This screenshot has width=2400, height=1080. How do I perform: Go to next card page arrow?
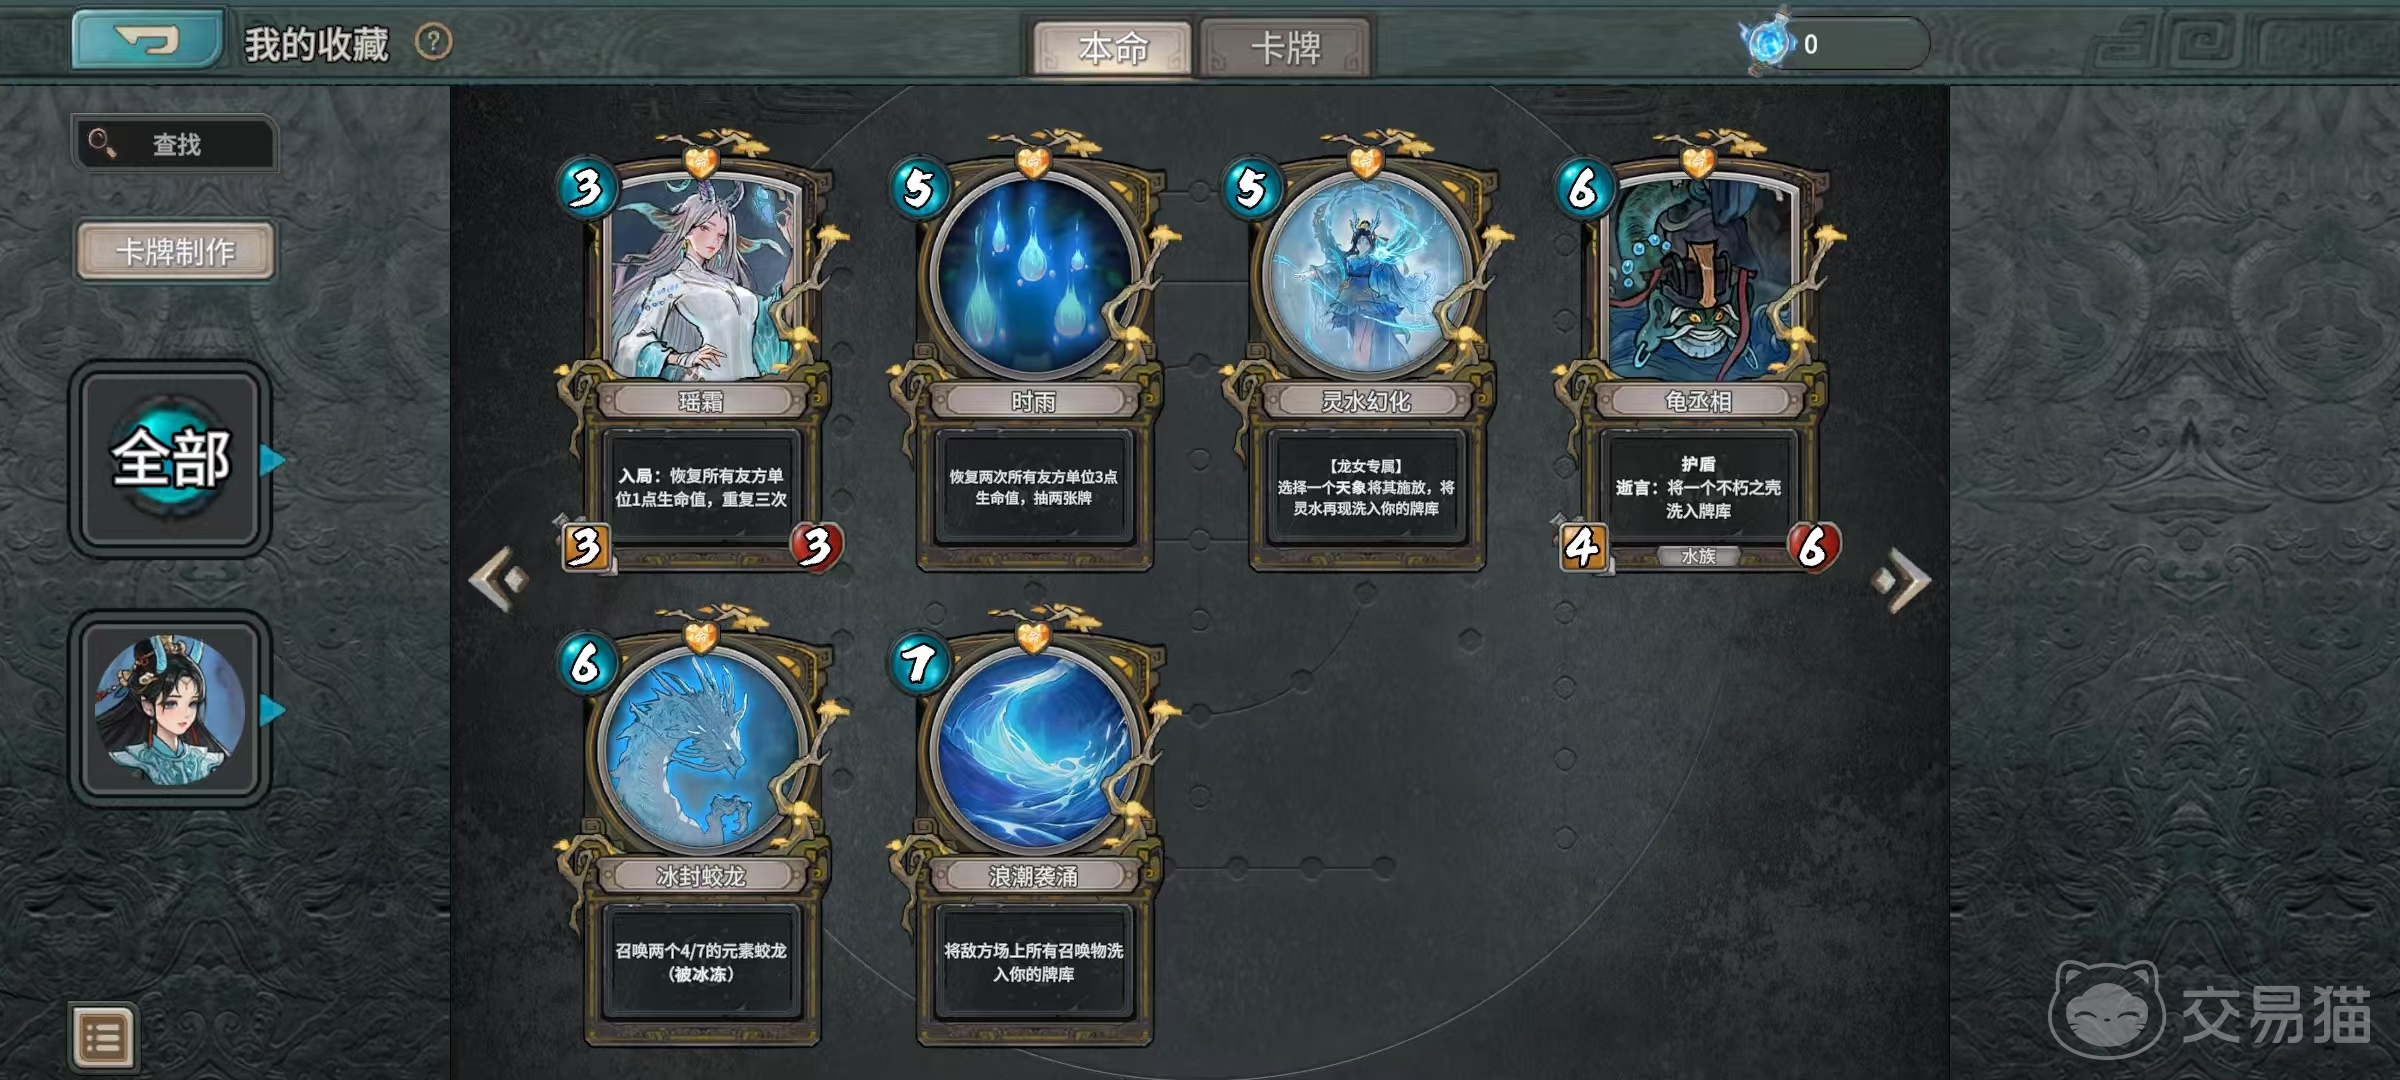point(1902,579)
